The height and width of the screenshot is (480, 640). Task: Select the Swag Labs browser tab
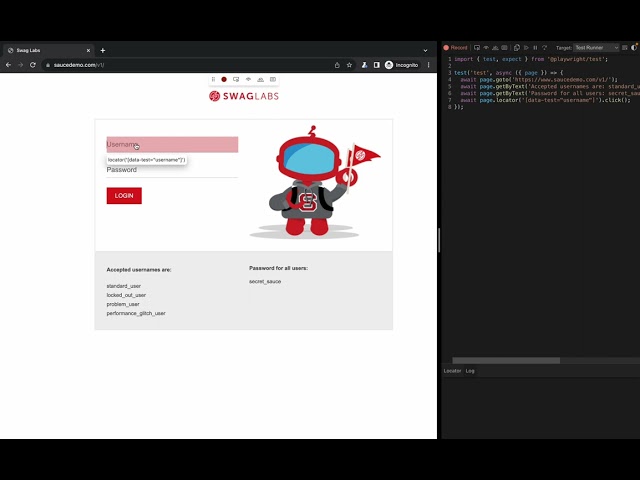click(48, 51)
